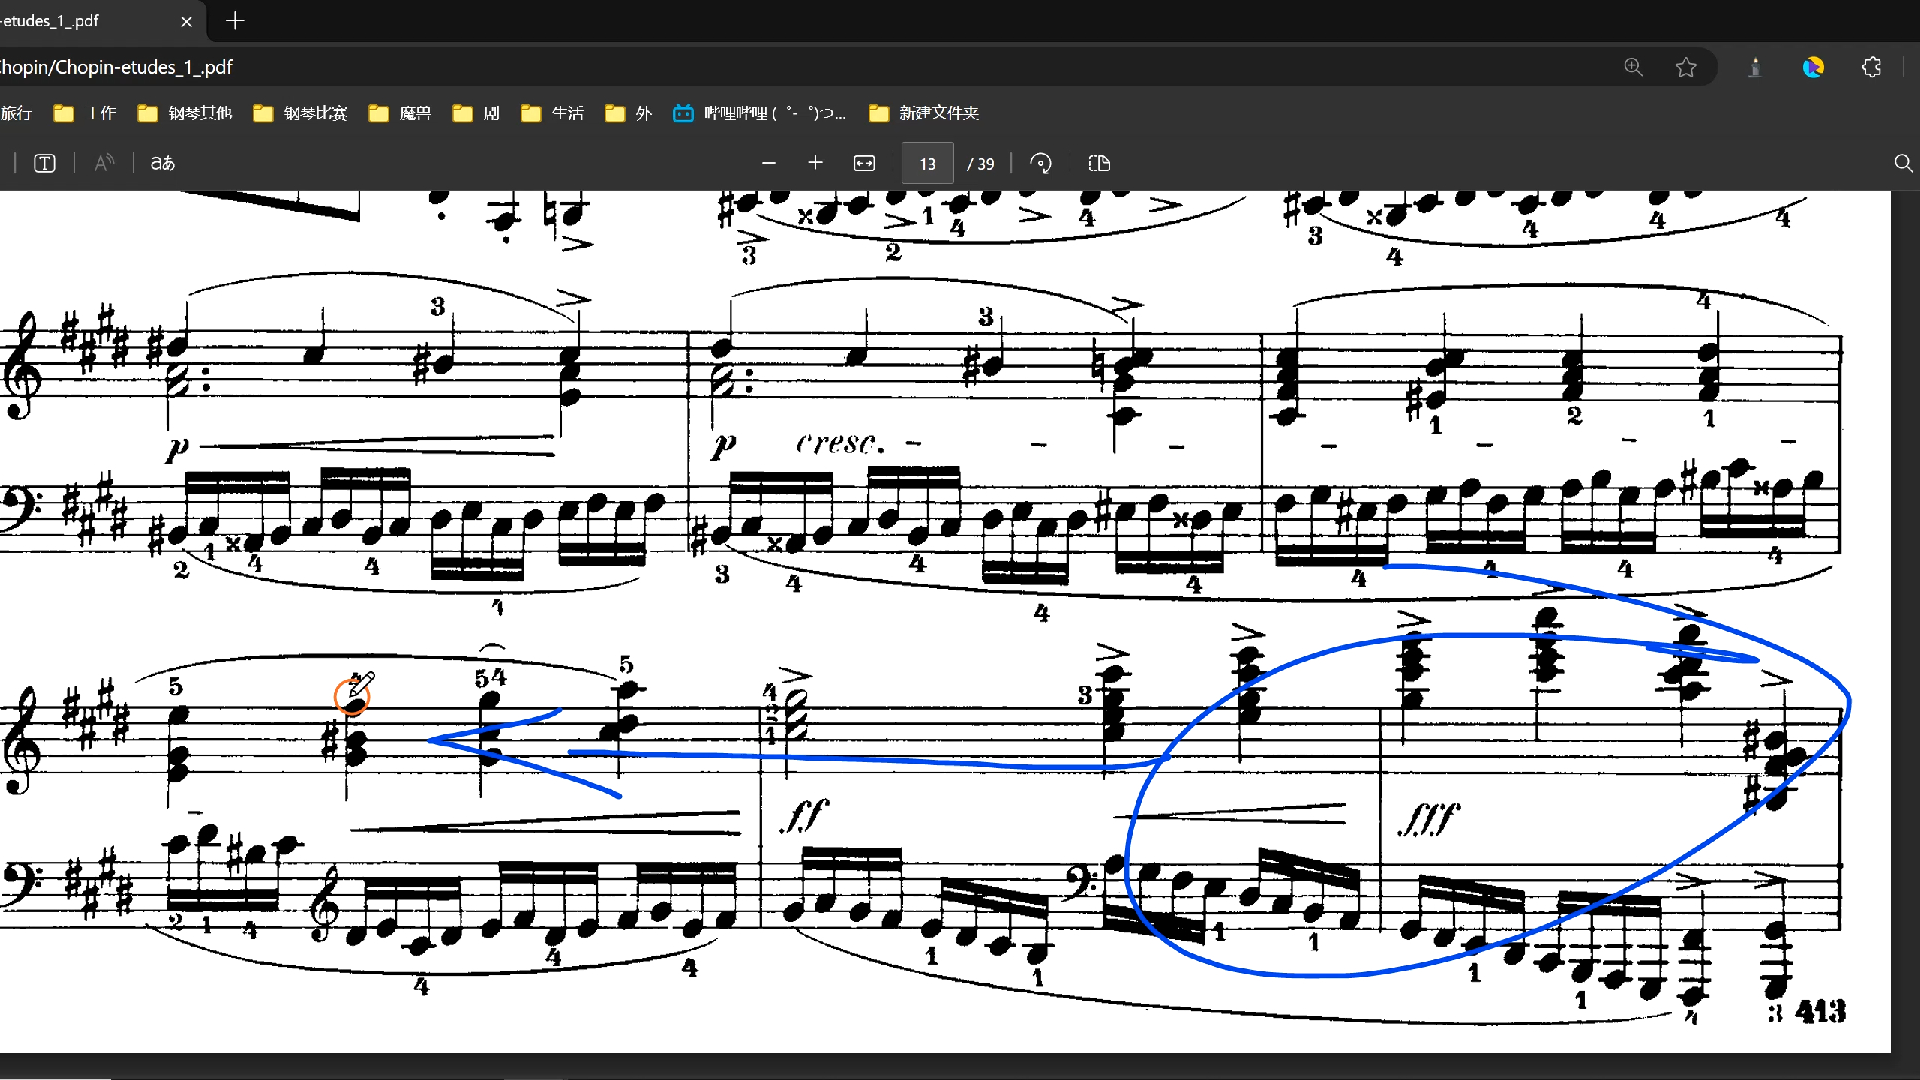
Task: Rotate the PDF page
Action: pos(1041,163)
